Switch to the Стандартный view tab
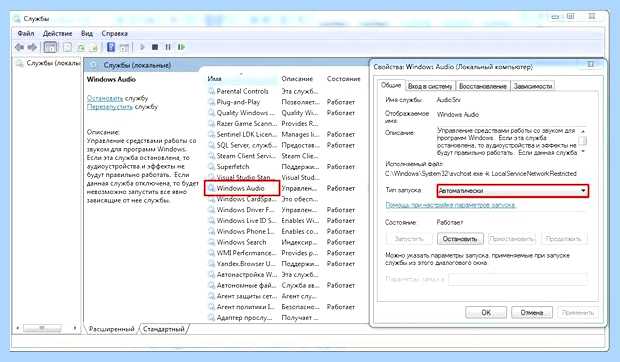The height and width of the screenshot is (362, 620). (164, 329)
